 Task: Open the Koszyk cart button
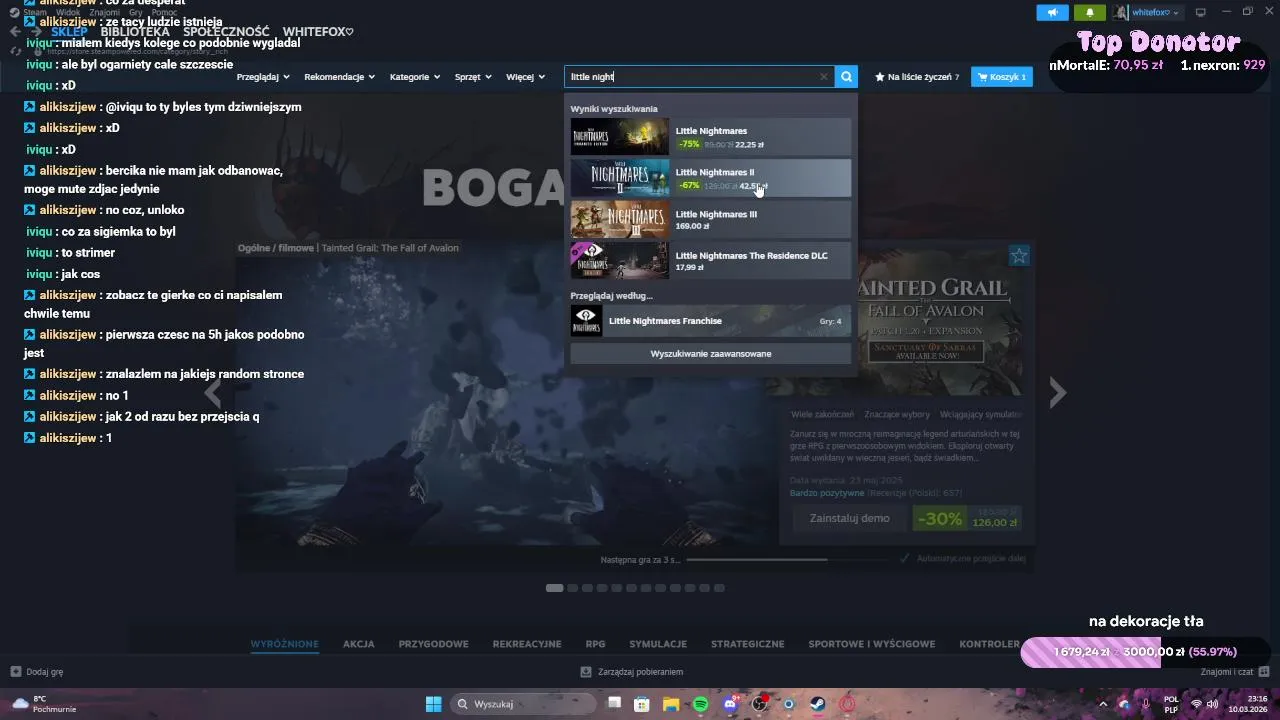1002,76
